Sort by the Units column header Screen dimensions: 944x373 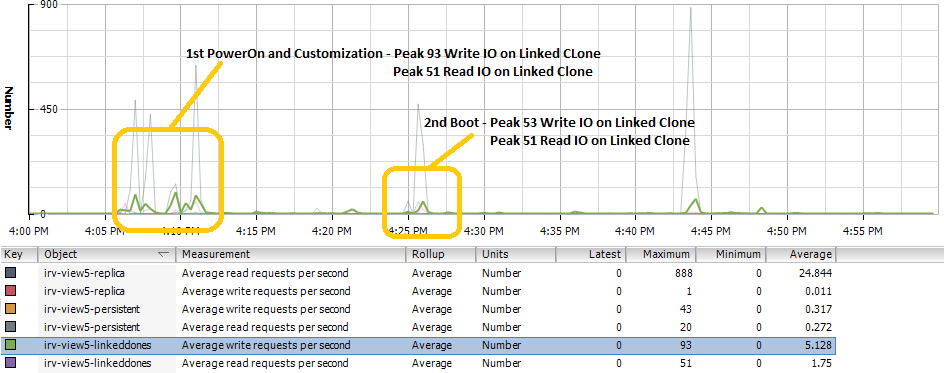click(515, 254)
